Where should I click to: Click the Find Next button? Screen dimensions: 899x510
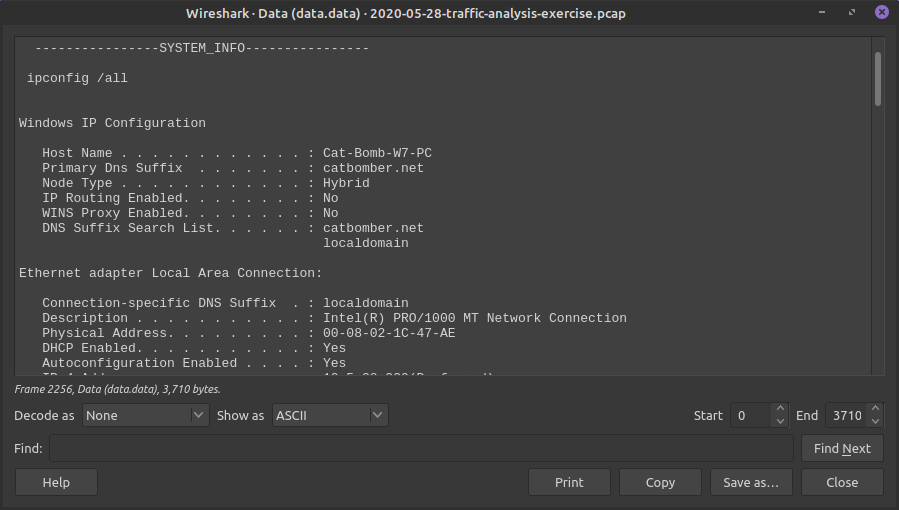[x=842, y=448]
